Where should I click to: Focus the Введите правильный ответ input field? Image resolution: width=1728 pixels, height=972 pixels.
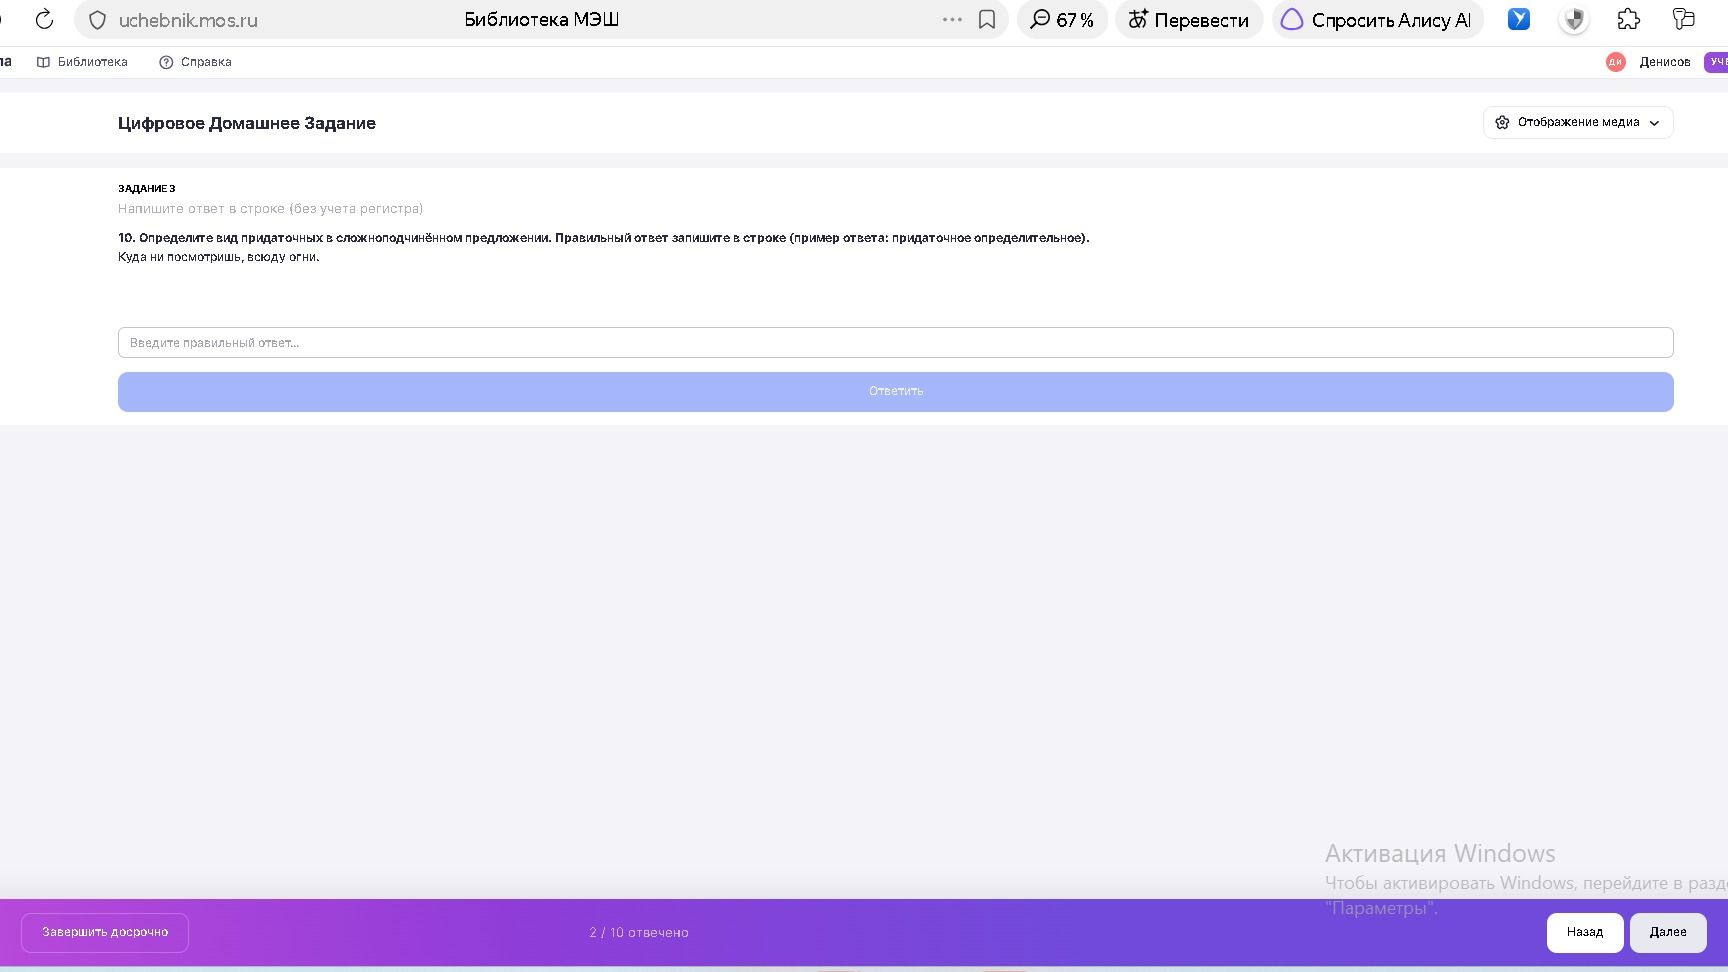click(895, 342)
